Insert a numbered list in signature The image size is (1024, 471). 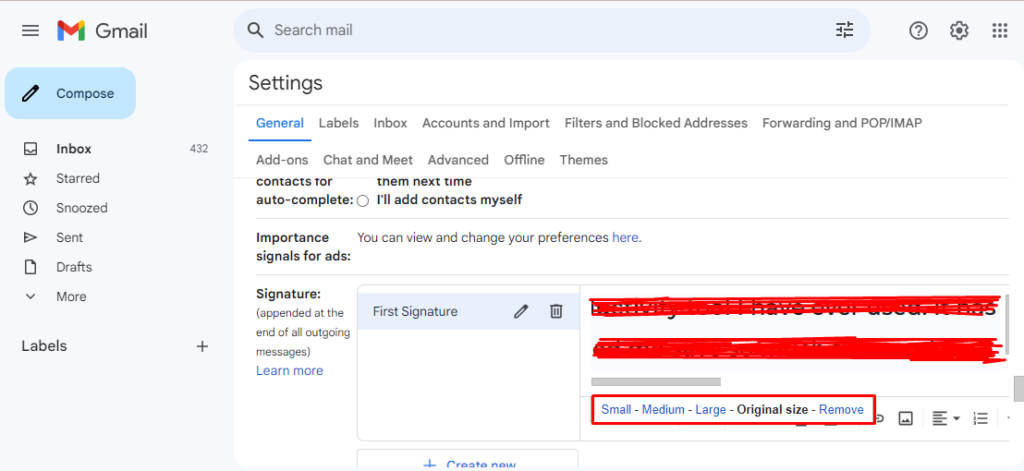[980, 419]
